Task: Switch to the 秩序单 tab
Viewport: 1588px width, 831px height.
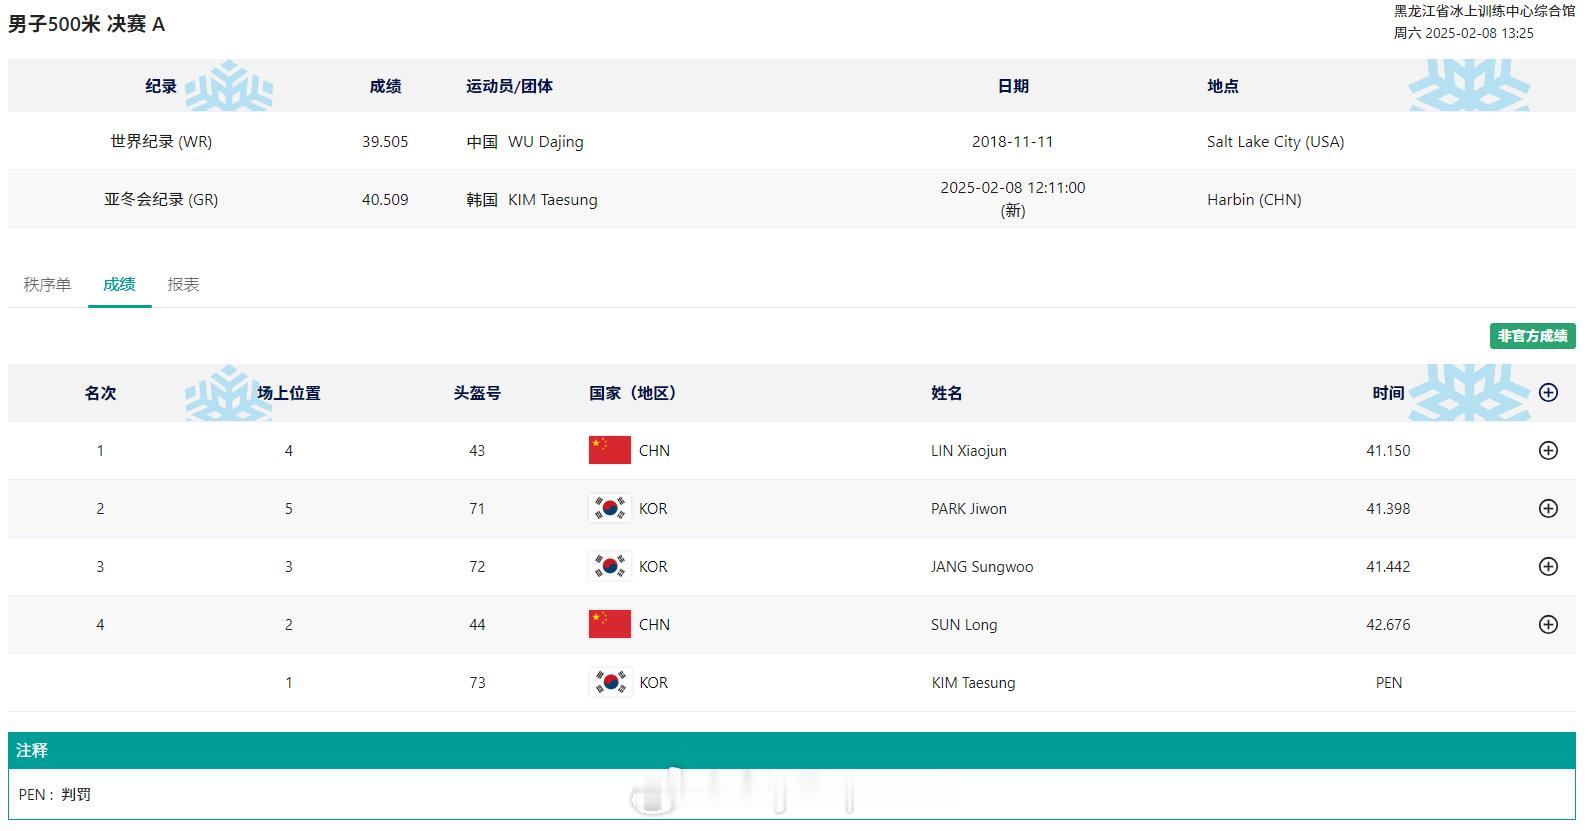Action: 48,285
